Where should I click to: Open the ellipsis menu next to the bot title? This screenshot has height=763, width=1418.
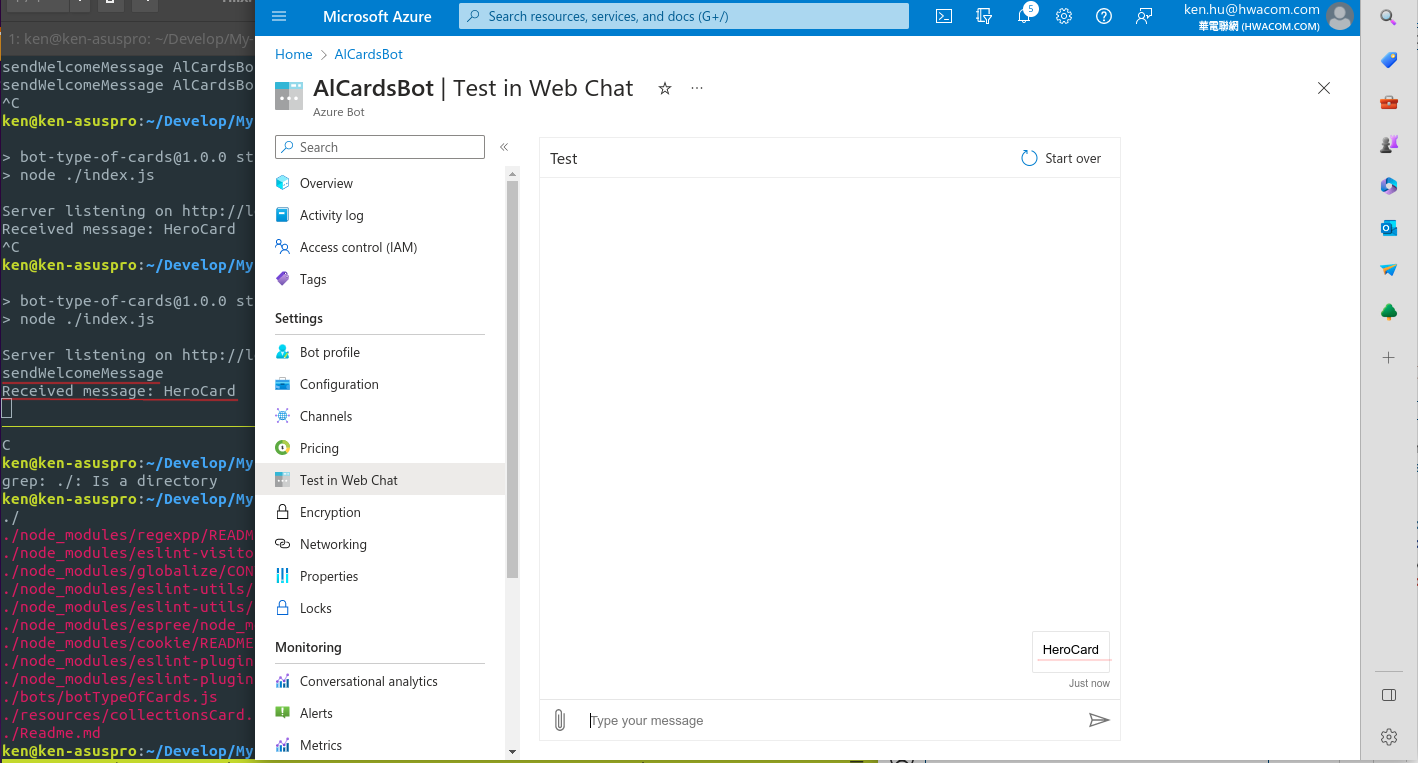[x=697, y=89]
